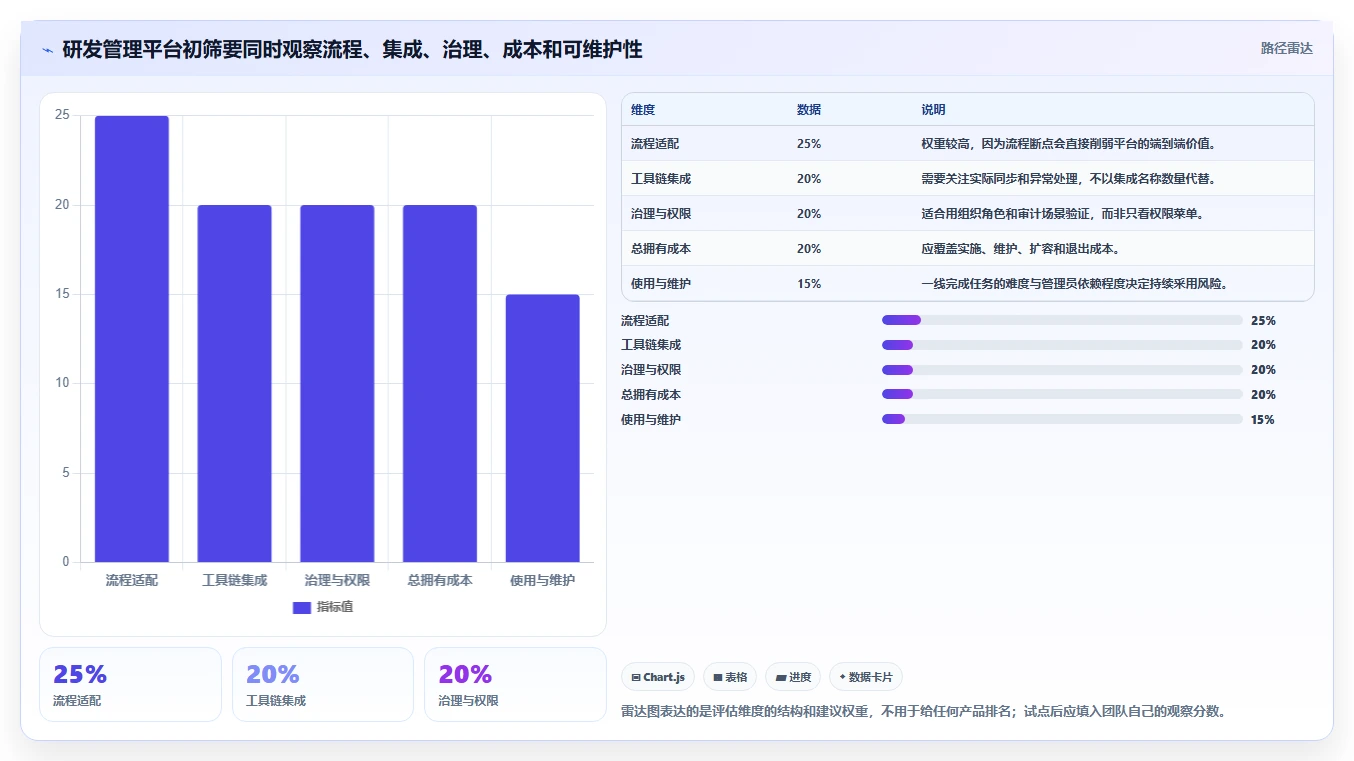The width and height of the screenshot is (1354, 761).
Task: Click the 总拥有成本 progress bar
Action: click(1062, 395)
